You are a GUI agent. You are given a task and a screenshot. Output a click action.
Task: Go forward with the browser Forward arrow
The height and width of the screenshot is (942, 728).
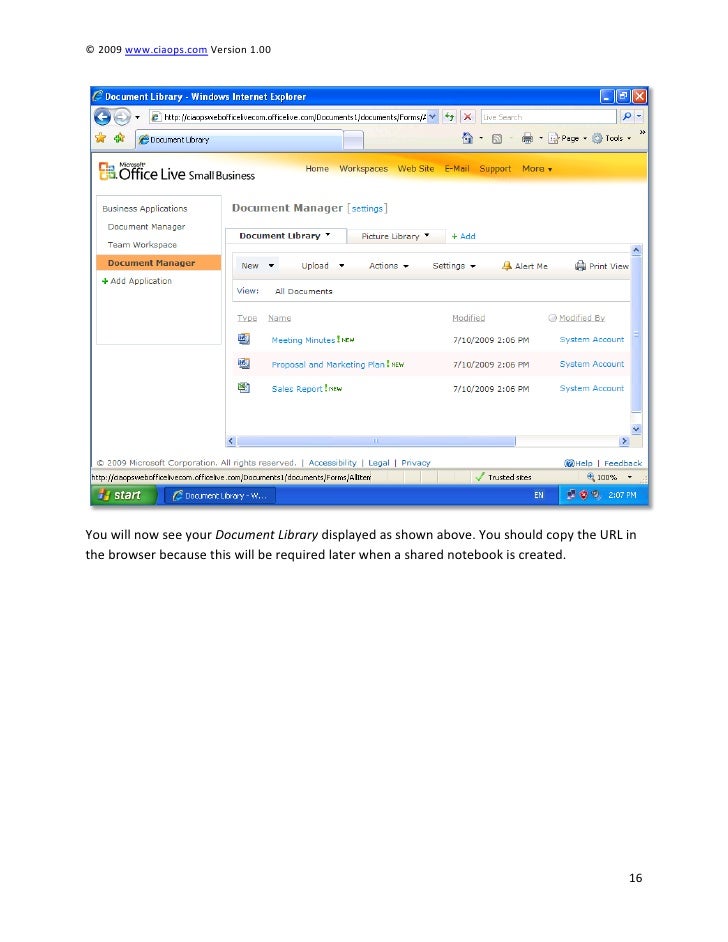pos(122,117)
